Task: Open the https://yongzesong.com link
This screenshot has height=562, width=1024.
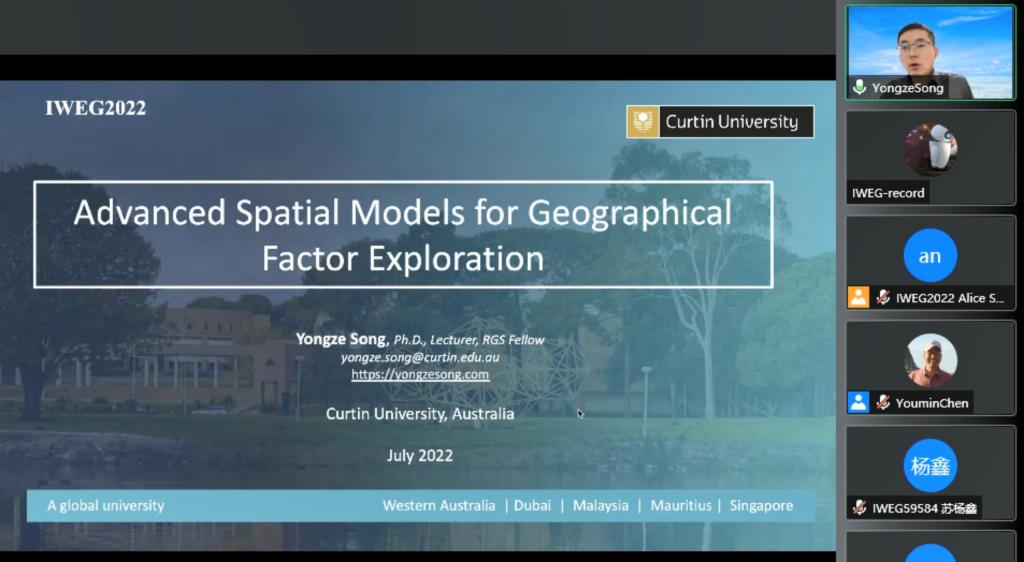Action: [x=420, y=375]
